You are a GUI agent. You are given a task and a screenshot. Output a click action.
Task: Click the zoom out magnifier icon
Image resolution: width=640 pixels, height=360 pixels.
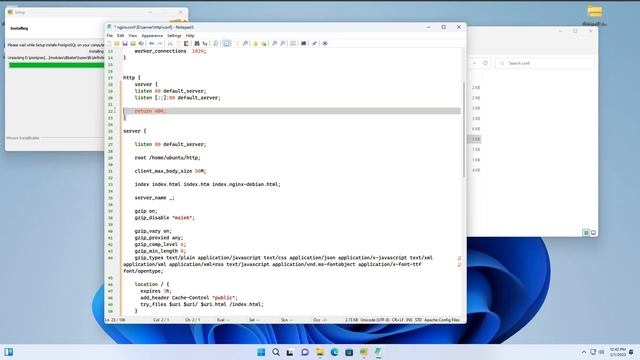[x=282, y=43]
